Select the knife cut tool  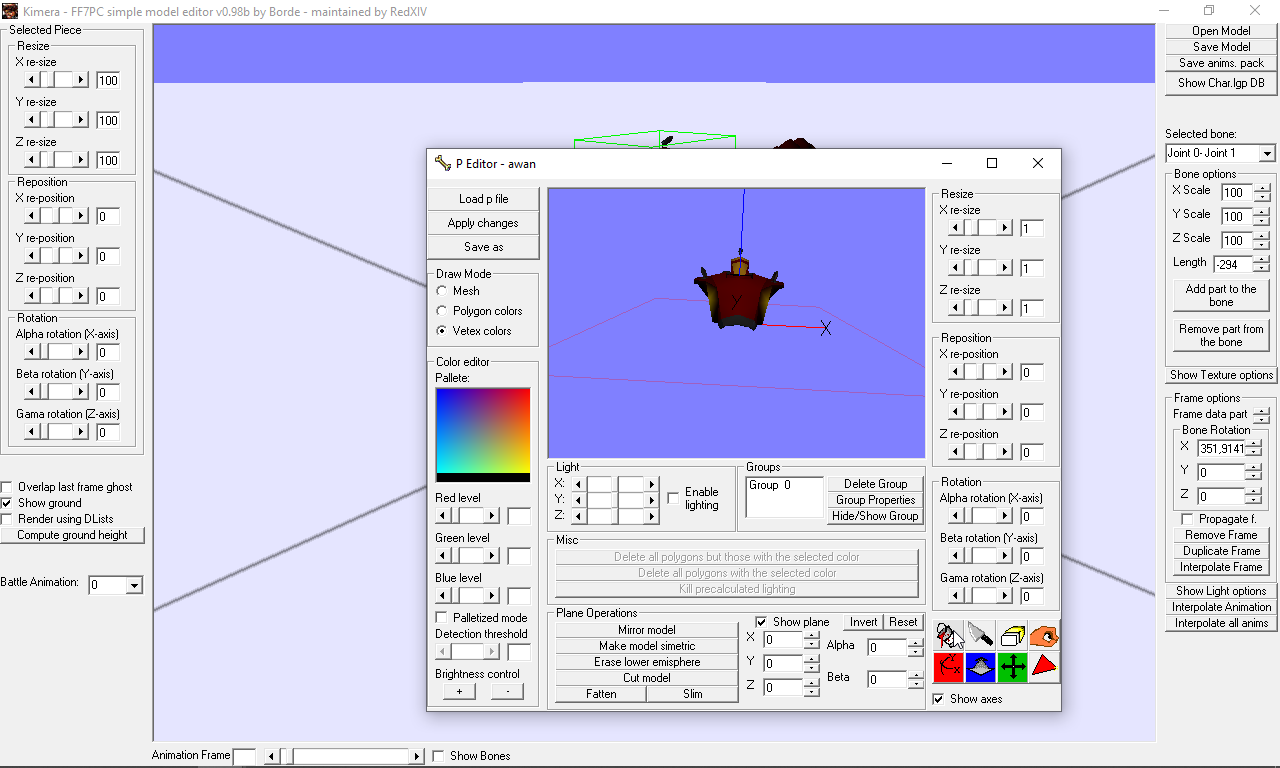[981, 635]
